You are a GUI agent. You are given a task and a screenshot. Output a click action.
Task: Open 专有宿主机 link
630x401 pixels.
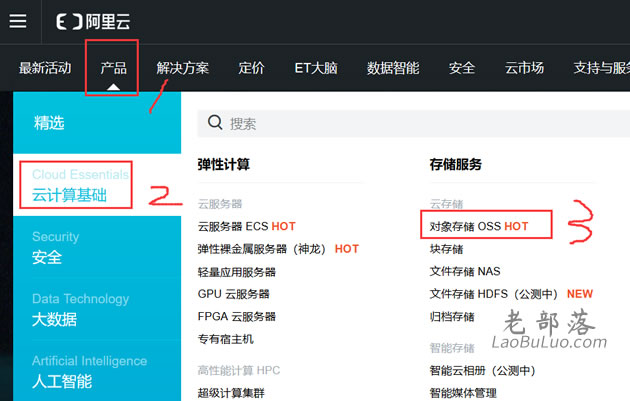coord(225,339)
